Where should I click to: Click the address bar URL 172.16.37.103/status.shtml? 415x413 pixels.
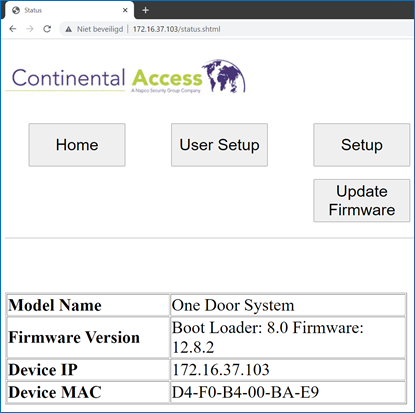(177, 29)
